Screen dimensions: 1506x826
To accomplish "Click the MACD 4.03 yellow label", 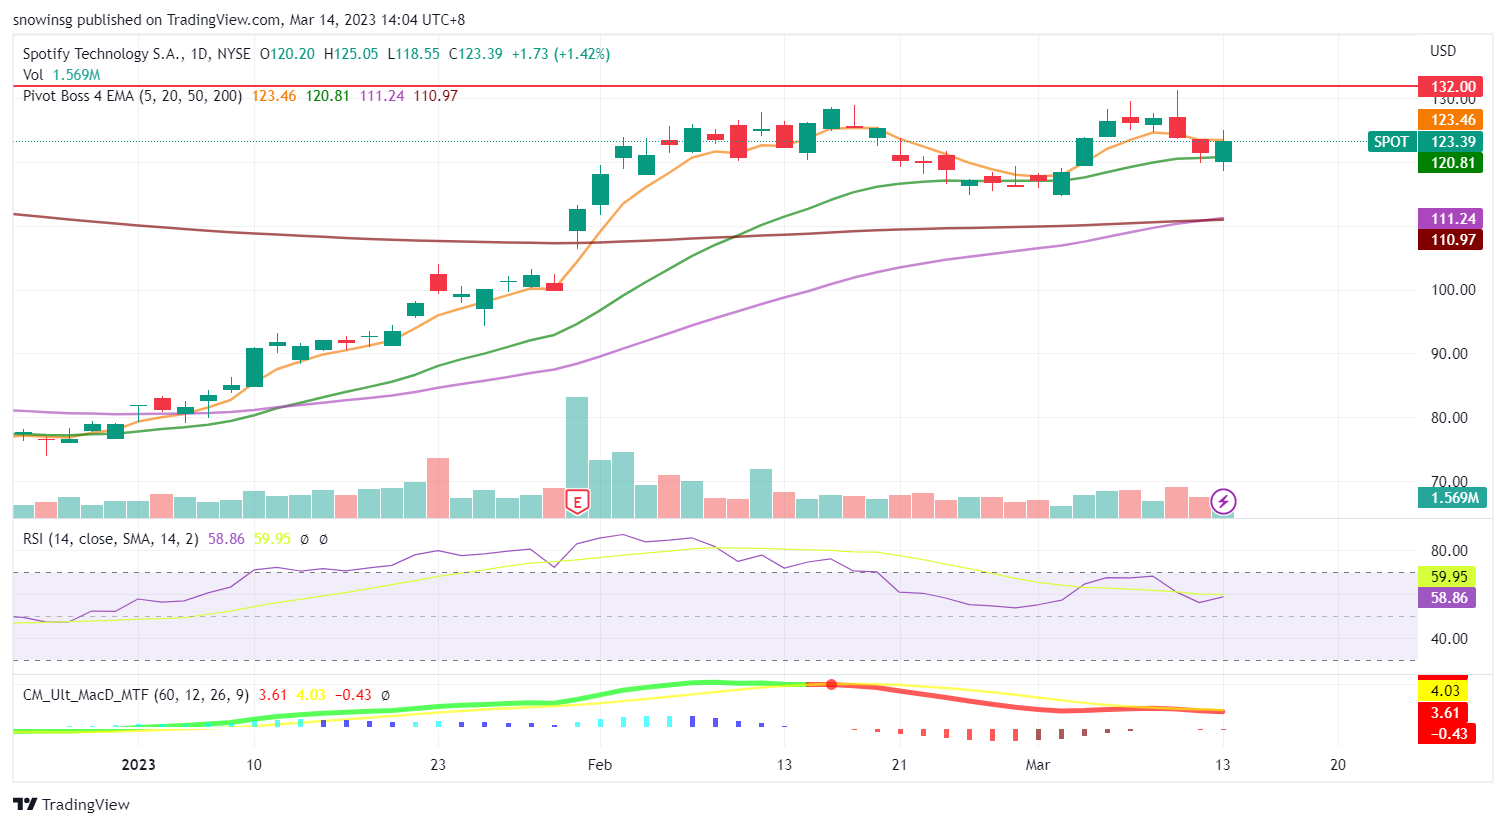I will [x=1443, y=691].
